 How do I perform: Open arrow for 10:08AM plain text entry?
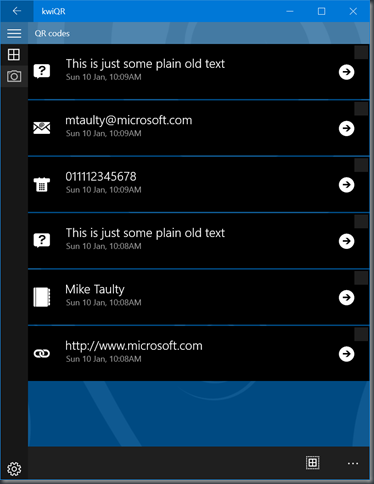coord(346,241)
